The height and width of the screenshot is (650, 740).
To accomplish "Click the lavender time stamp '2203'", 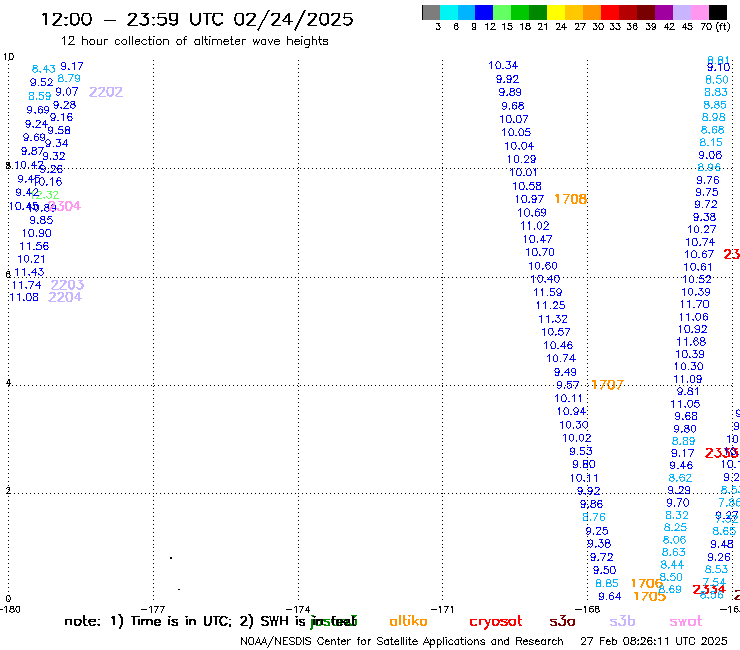I will 67,285.
